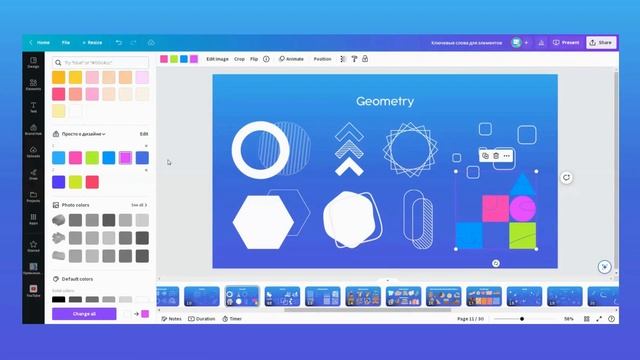The image size is (640, 360).
Task: Open the Design tab in sidebar
Action: (x=33, y=62)
